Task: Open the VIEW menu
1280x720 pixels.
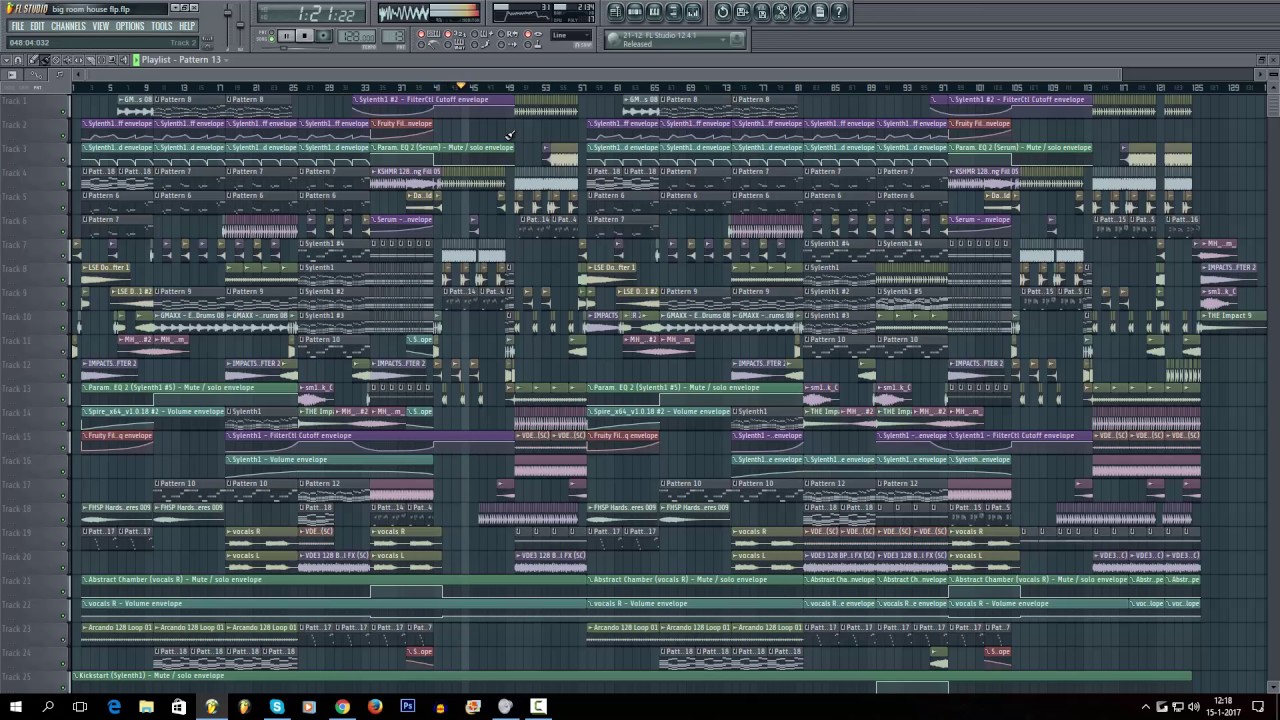Action: pyautogui.click(x=101, y=26)
